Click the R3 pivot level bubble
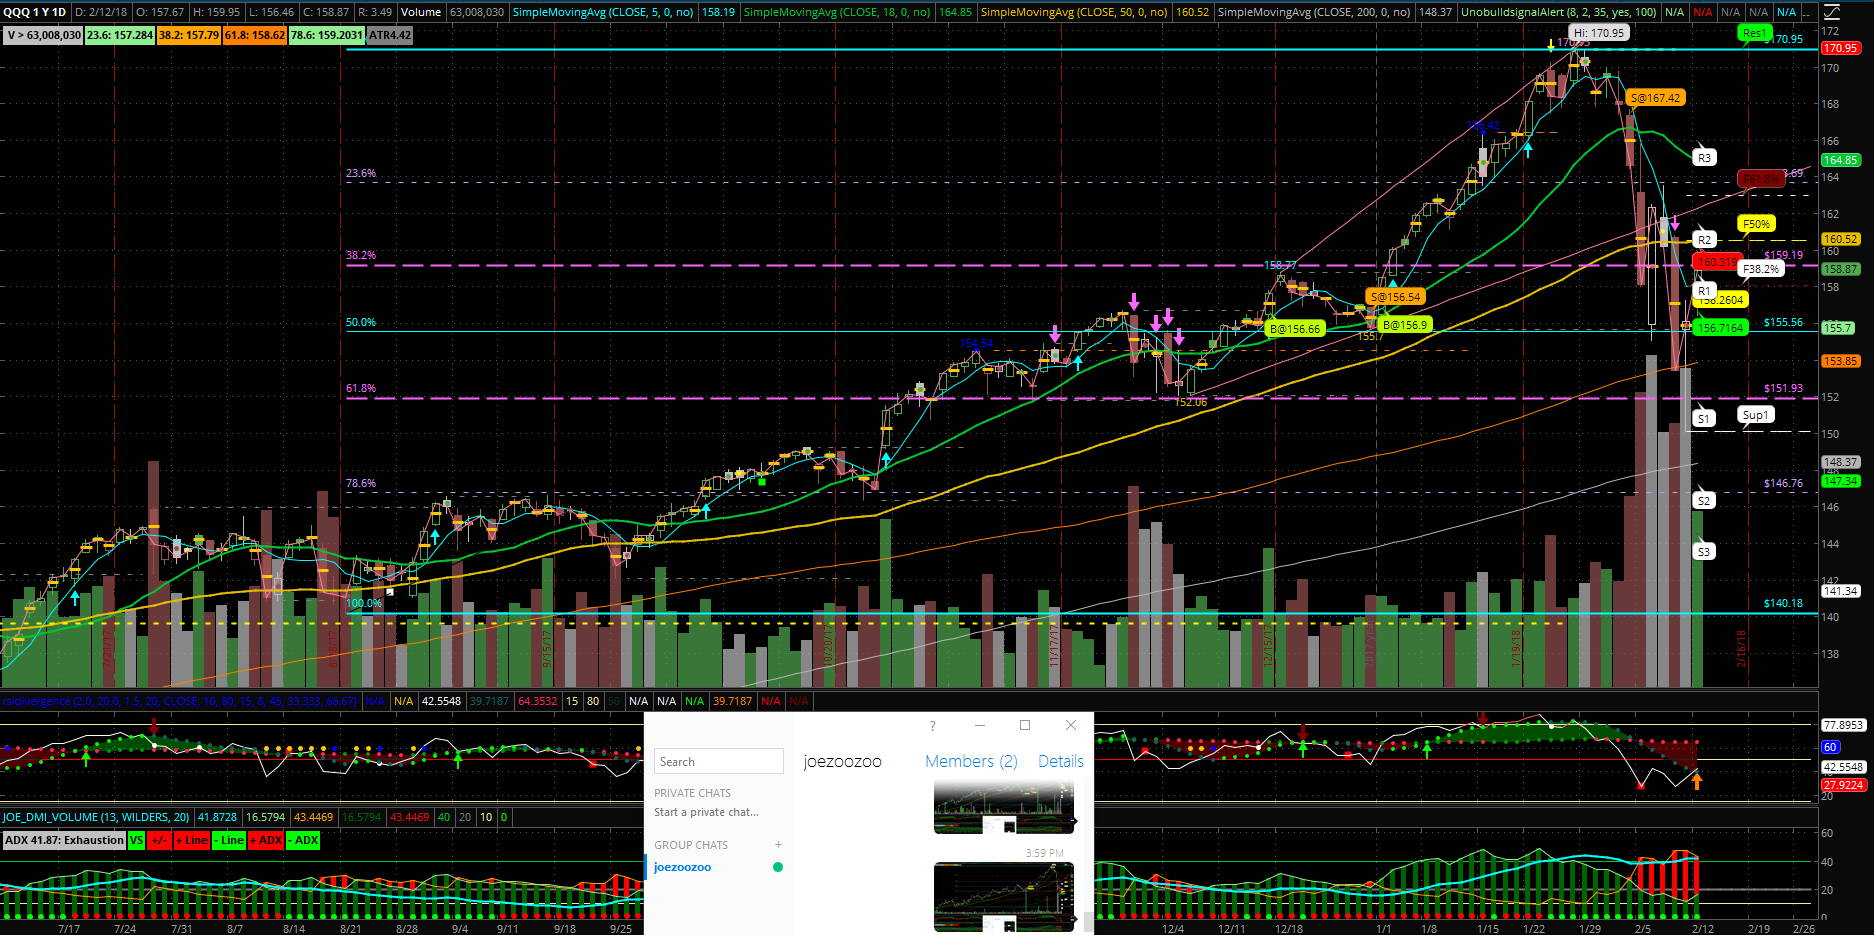Image resolution: width=1874 pixels, height=935 pixels. [x=1704, y=158]
